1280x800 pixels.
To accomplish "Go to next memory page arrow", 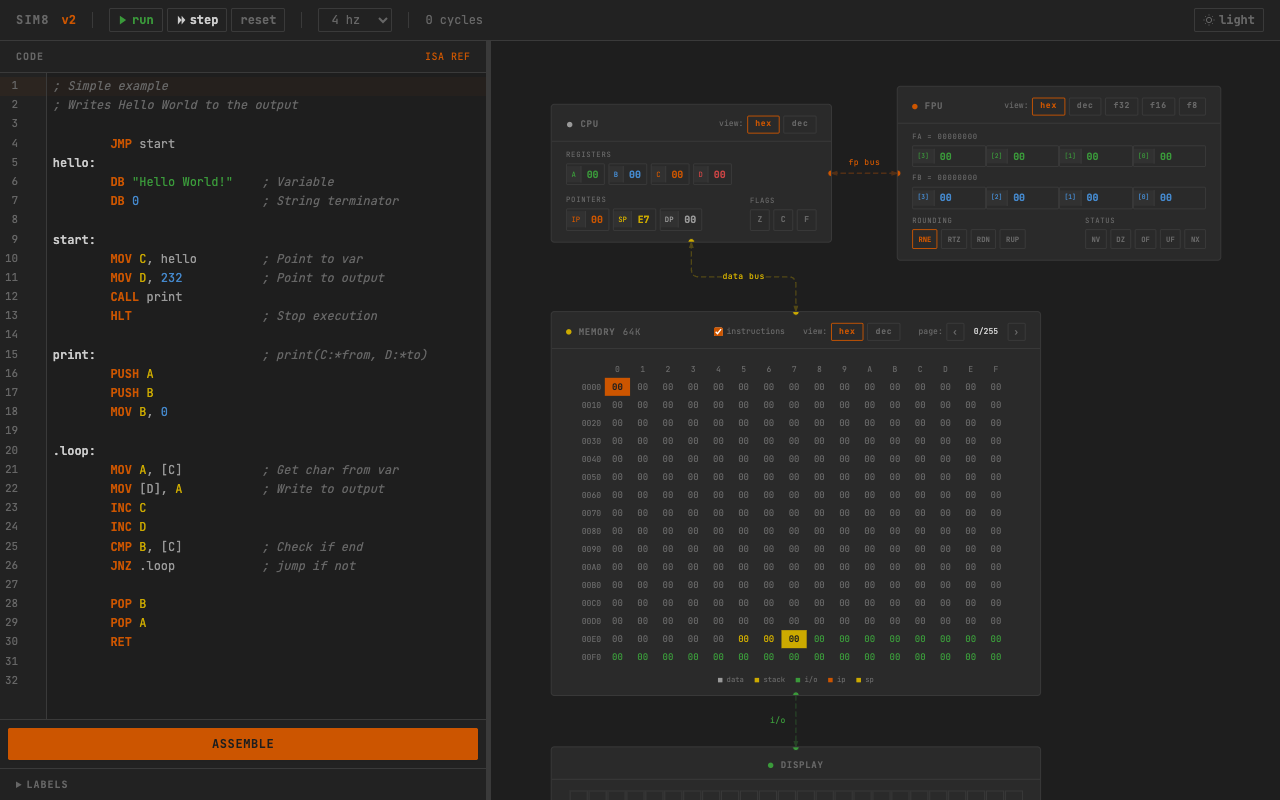I will tap(1016, 332).
